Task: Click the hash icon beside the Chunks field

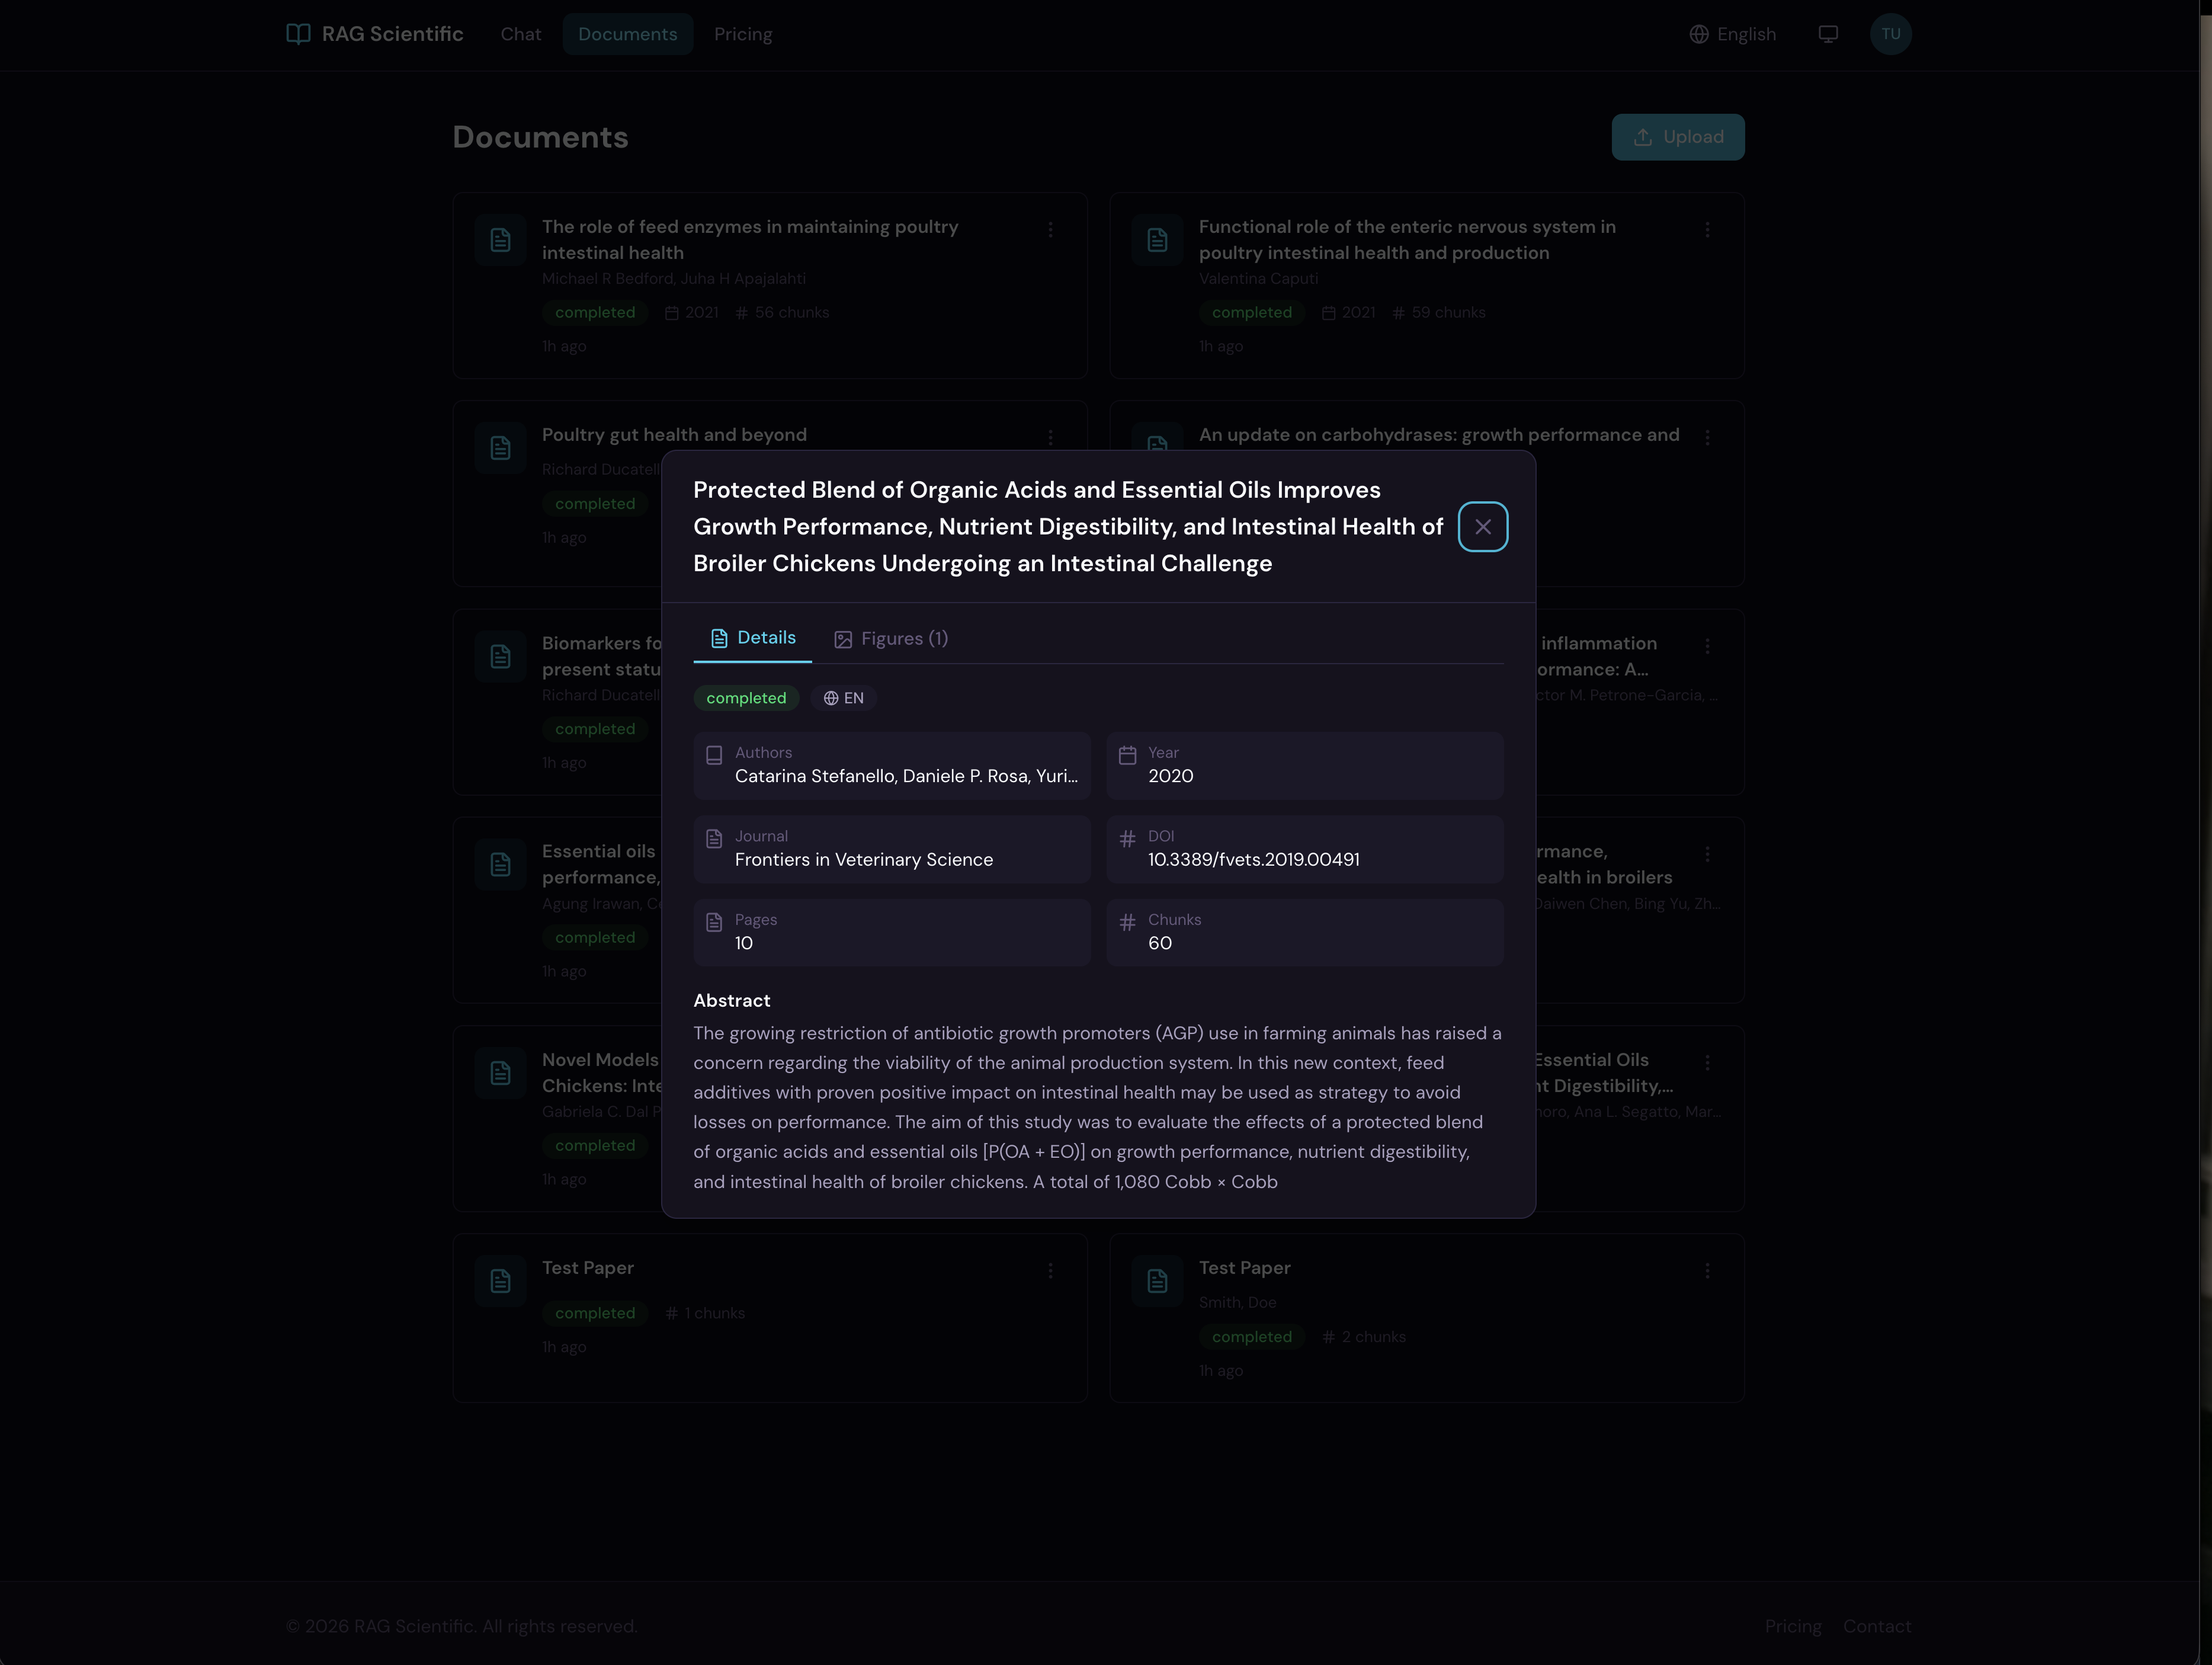Action: tap(1128, 922)
